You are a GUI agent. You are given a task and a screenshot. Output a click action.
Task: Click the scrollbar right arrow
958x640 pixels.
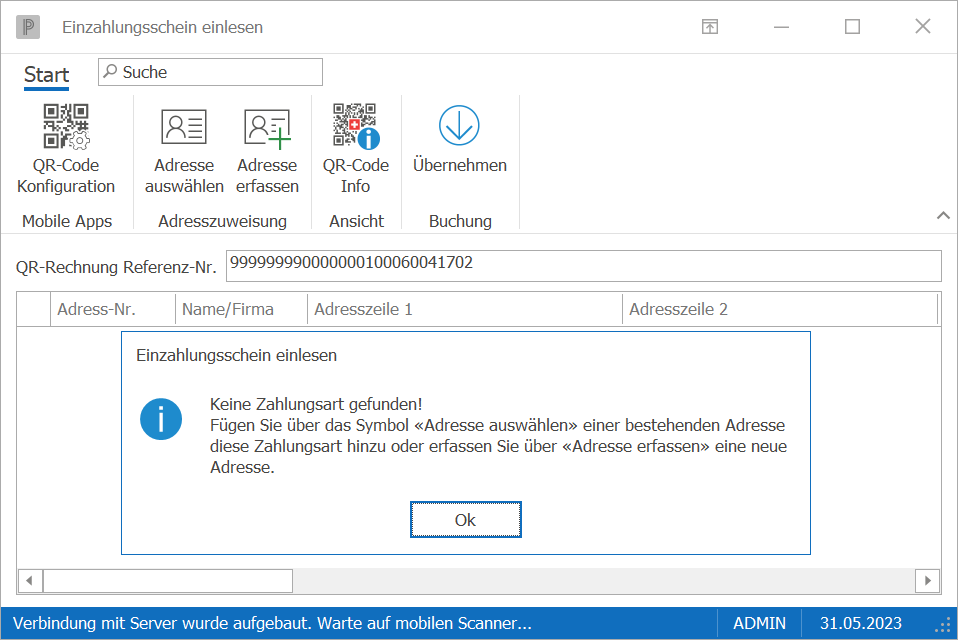click(927, 581)
